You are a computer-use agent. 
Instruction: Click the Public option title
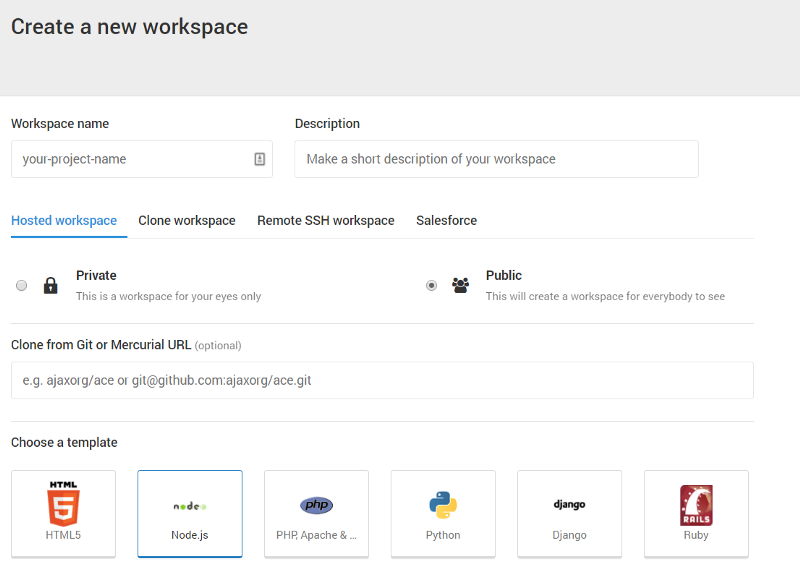(x=504, y=276)
